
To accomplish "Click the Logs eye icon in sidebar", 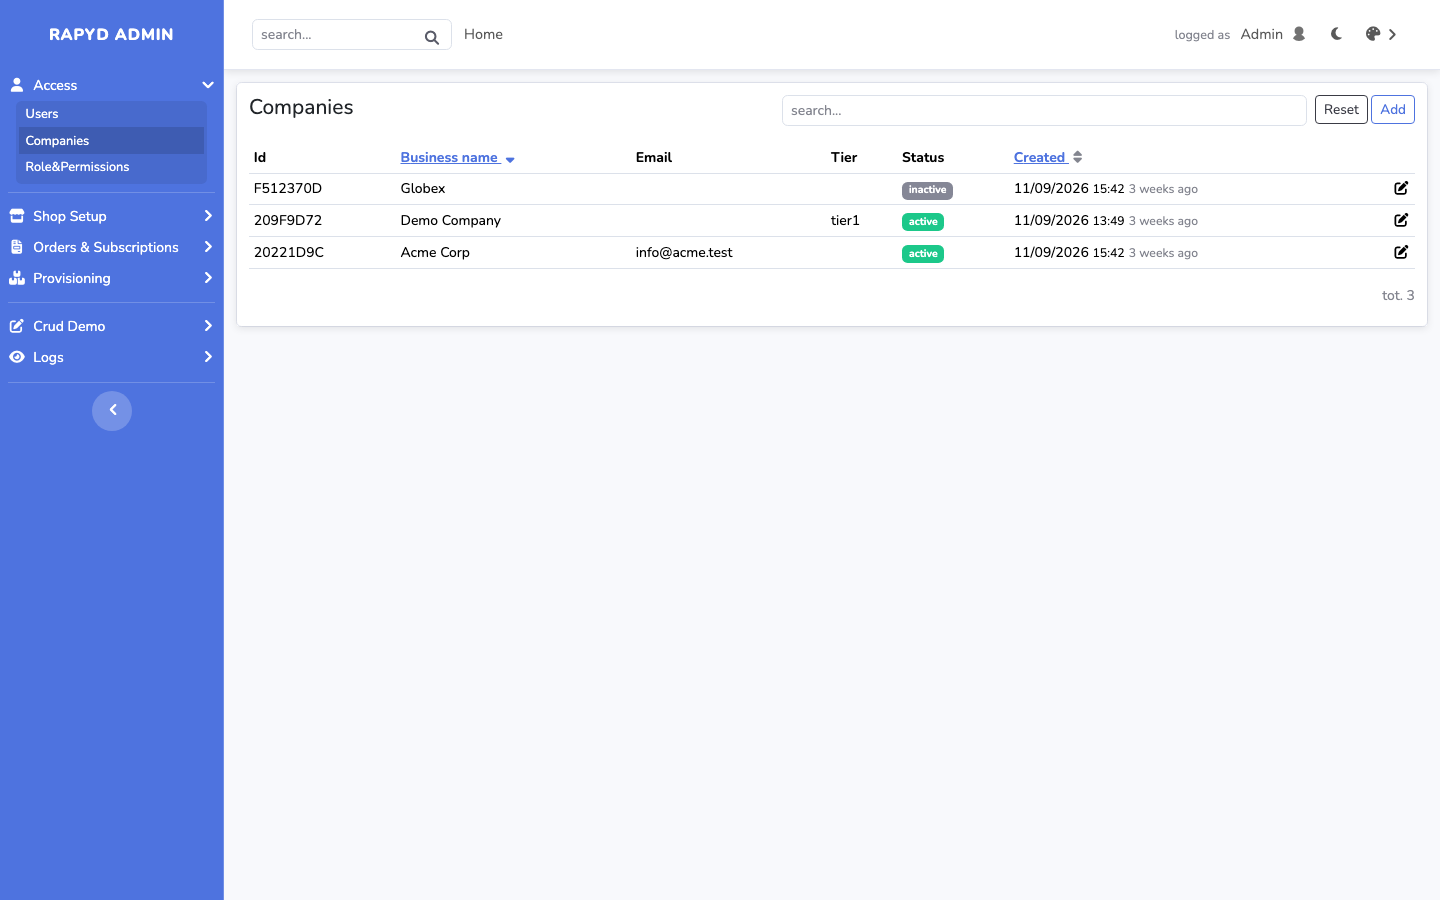I will tap(17, 357).
